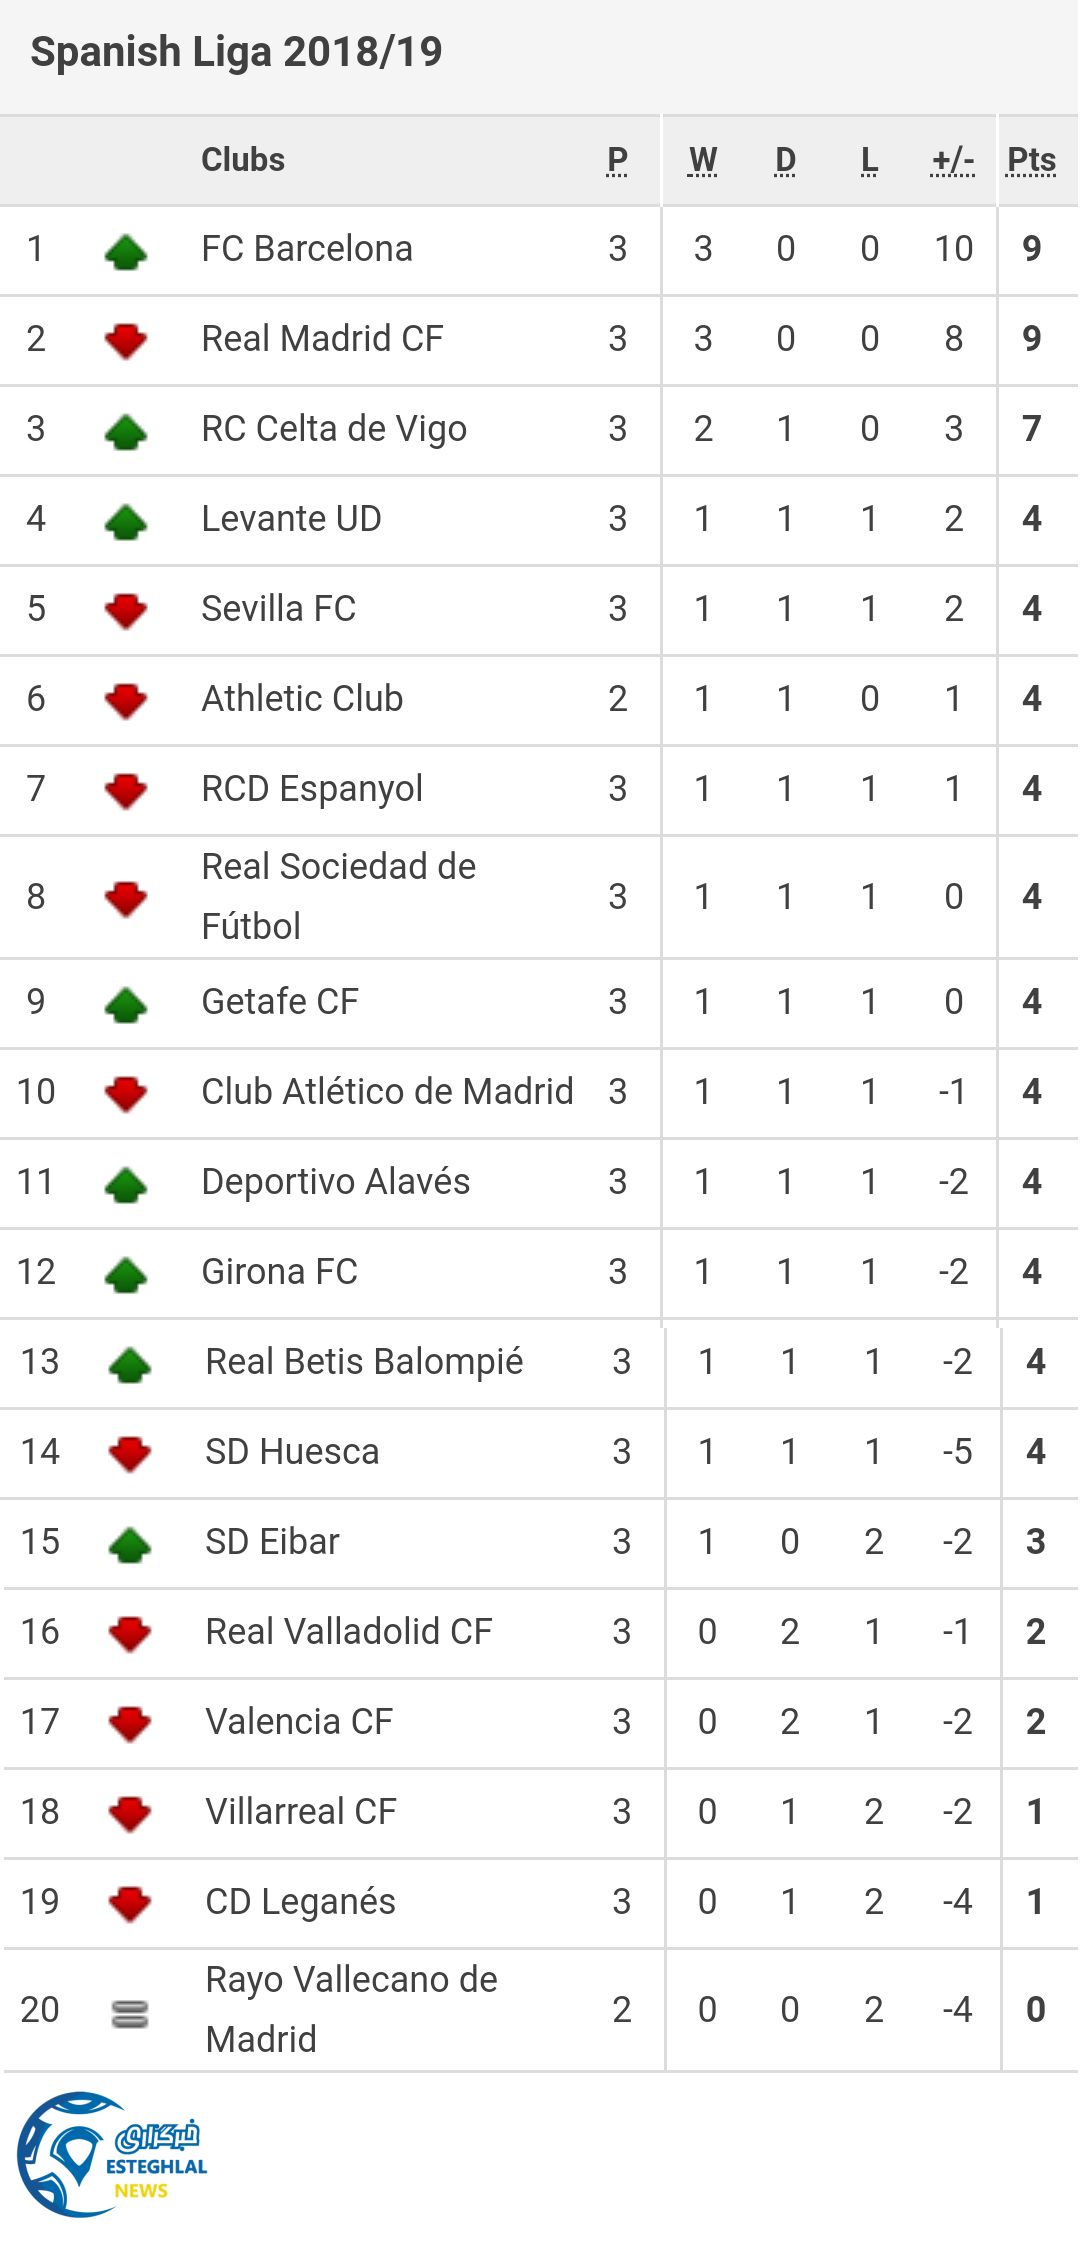The height and width of the screenshot is (2248, 1080).
Task: Click the green arrow next to Getafe CF
Action: 126,1004
